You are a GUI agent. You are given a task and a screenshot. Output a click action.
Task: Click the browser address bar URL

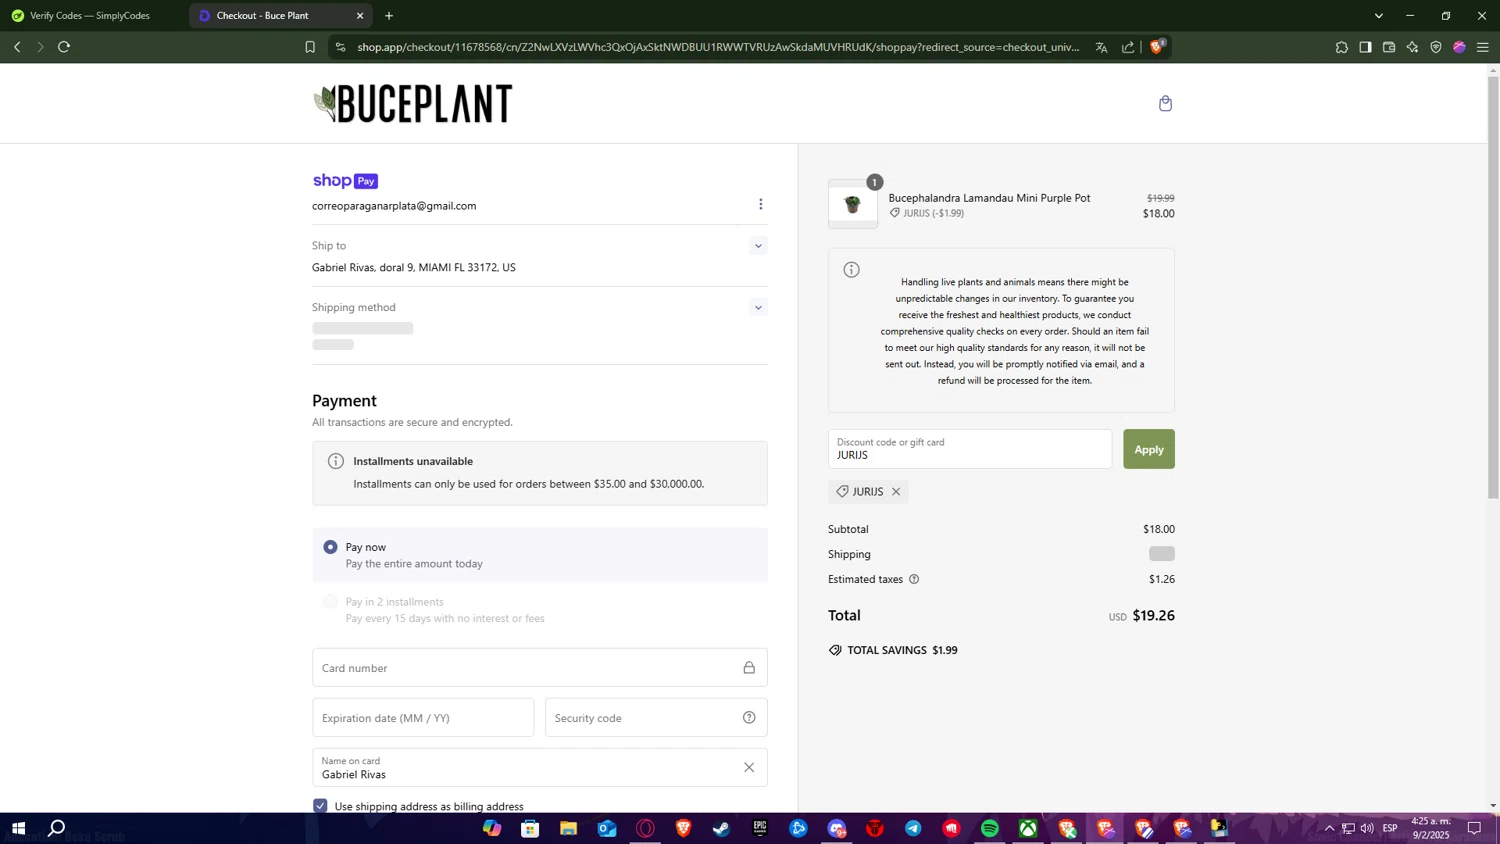click(718, 47)
